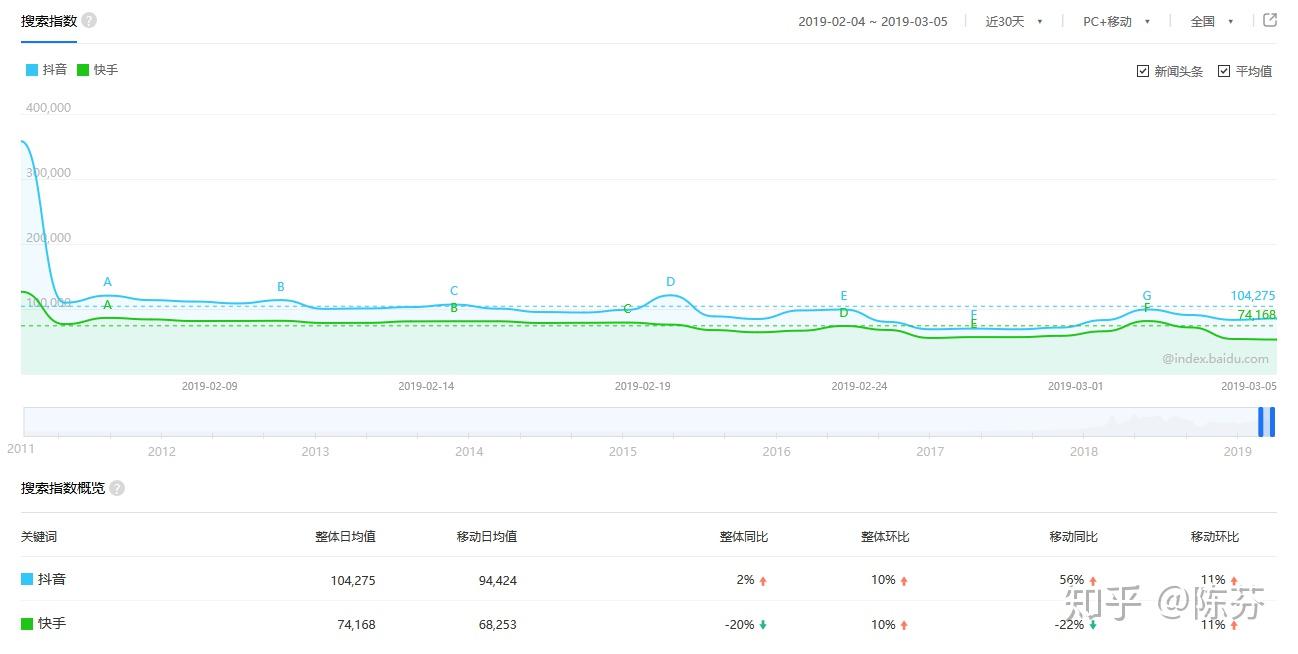The image size is (1298, 654).
Task: Open green news marker F
Action: [1147, 308]
